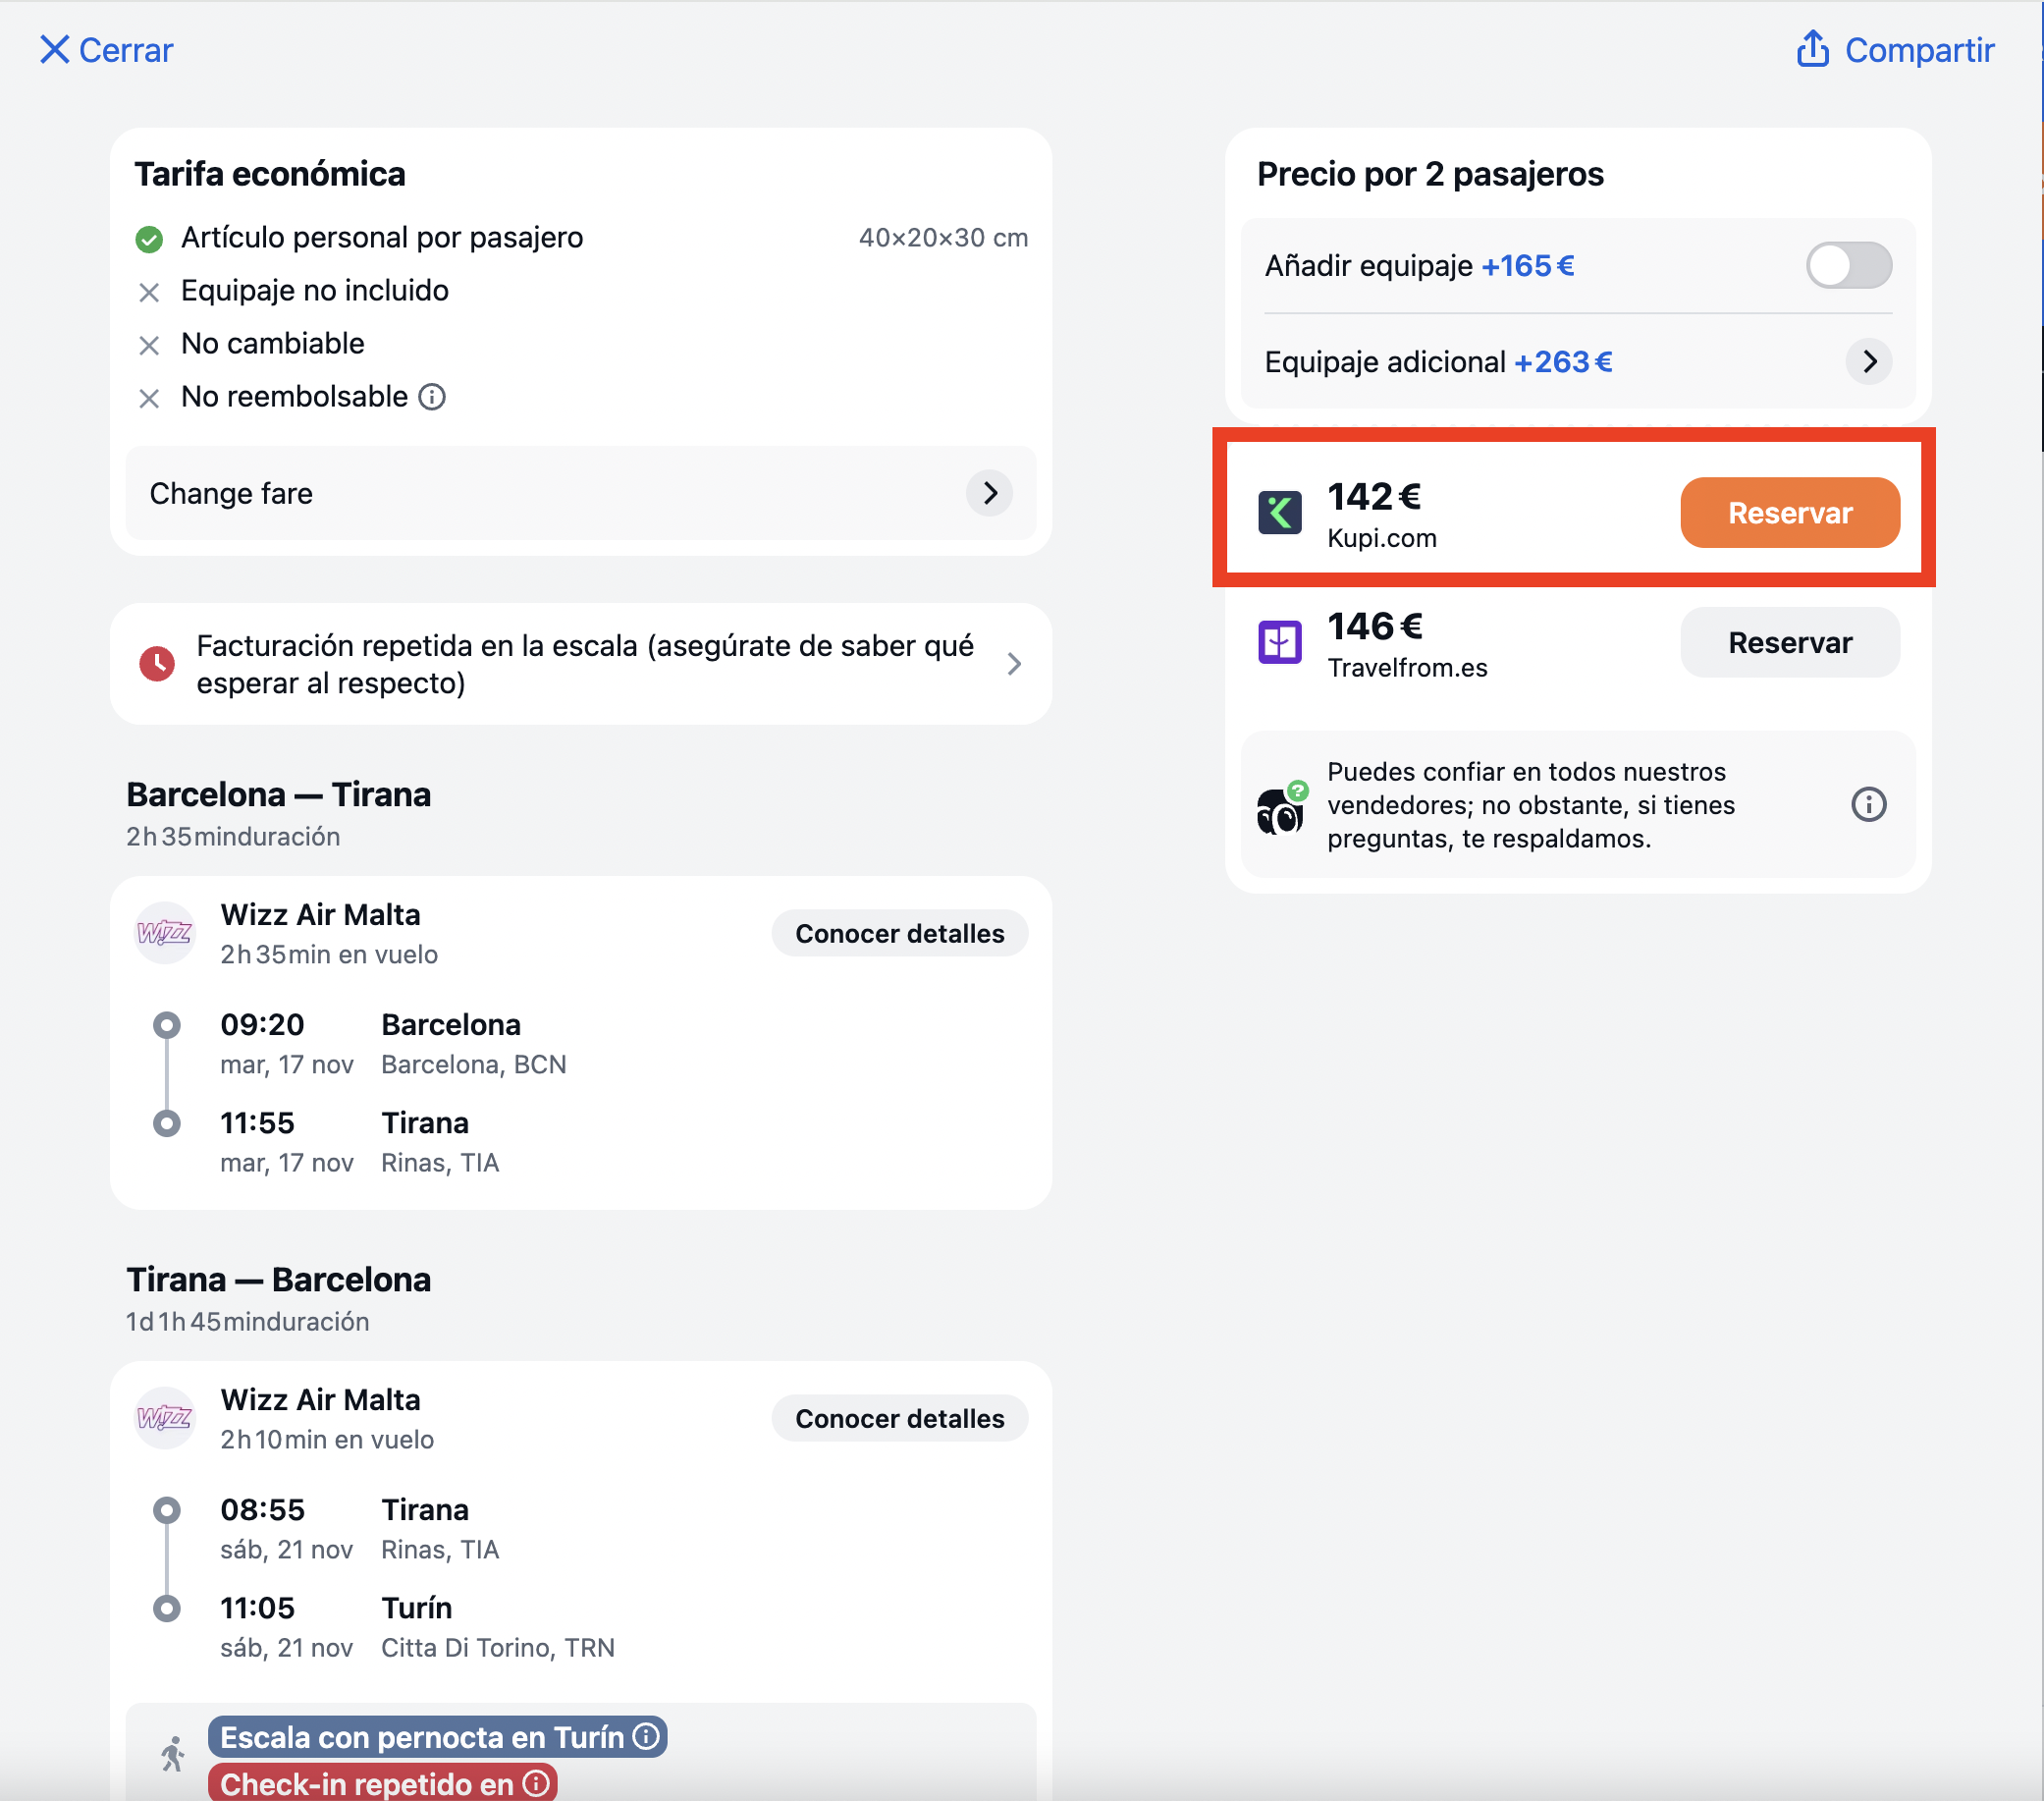Click the Compartir link
The width and height of the screenshot is (2044, 1801).
(x=1918, y=50)
